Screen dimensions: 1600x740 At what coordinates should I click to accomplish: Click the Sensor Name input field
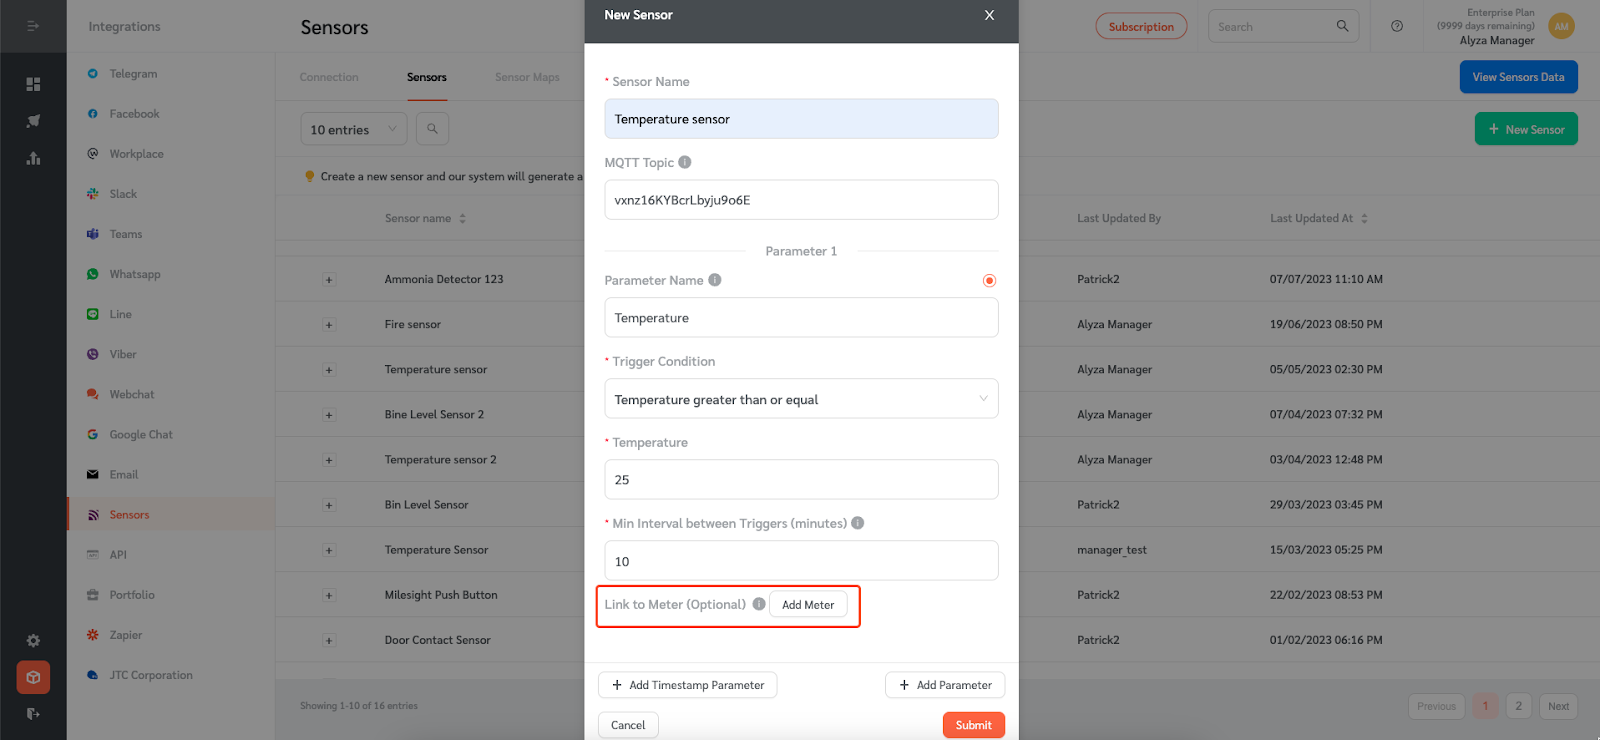801,119
